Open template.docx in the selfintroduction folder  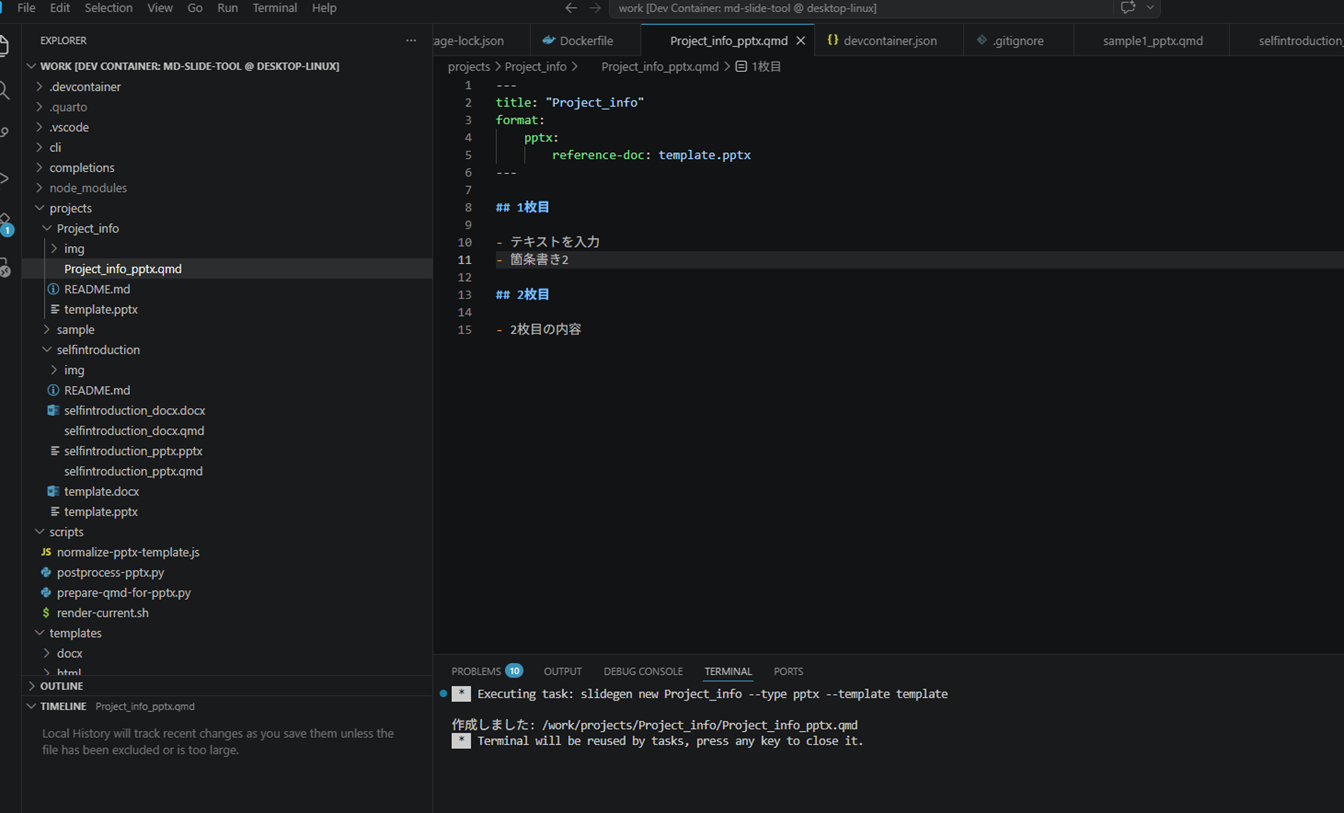click(x=101, y=491)
